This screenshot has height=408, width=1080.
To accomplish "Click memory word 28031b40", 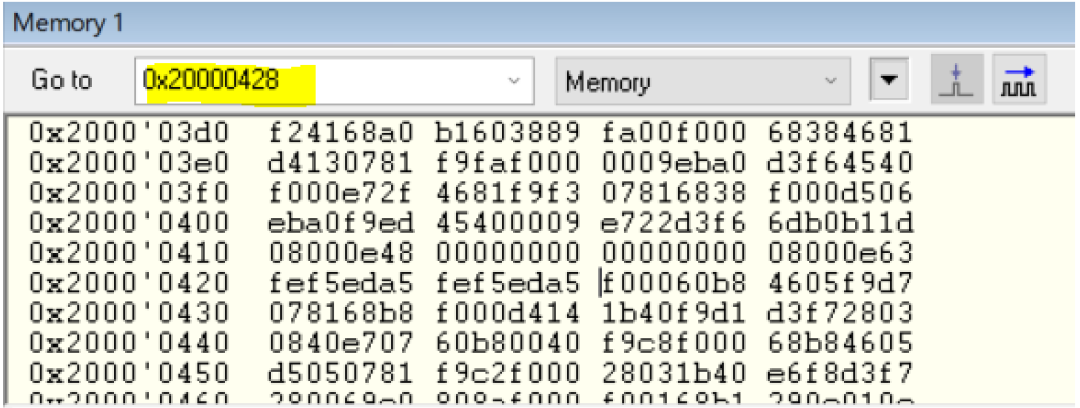I will [674, 374].
